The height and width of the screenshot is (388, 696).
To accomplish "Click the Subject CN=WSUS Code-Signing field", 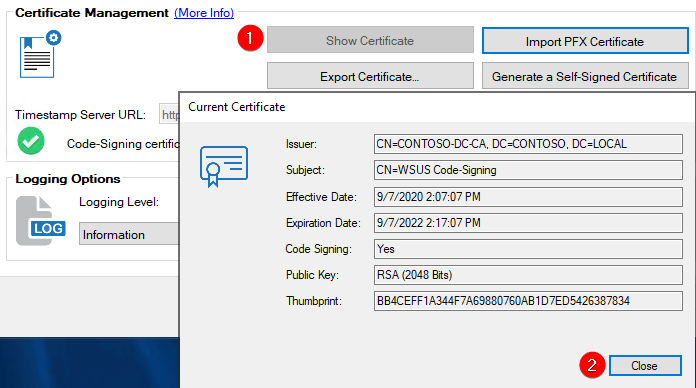I will 528,170.
